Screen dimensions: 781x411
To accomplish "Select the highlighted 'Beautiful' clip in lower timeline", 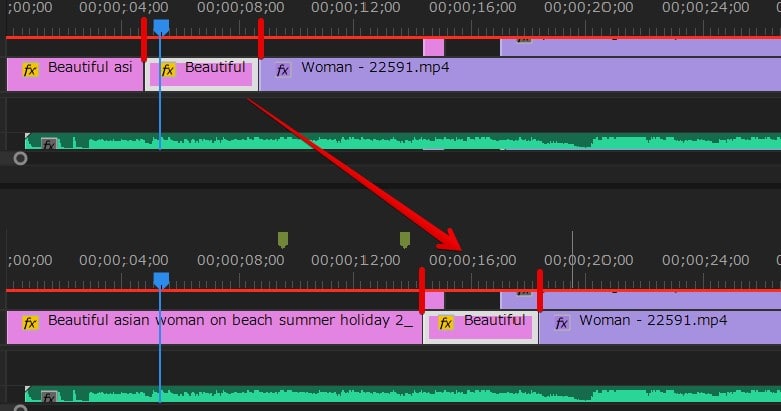I will pos(480,327).
